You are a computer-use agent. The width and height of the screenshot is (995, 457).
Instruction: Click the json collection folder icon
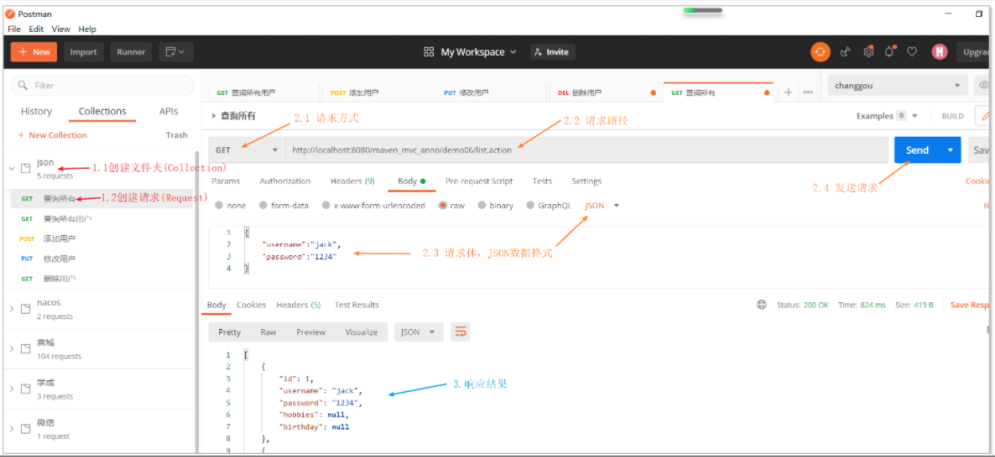[25, 168]
